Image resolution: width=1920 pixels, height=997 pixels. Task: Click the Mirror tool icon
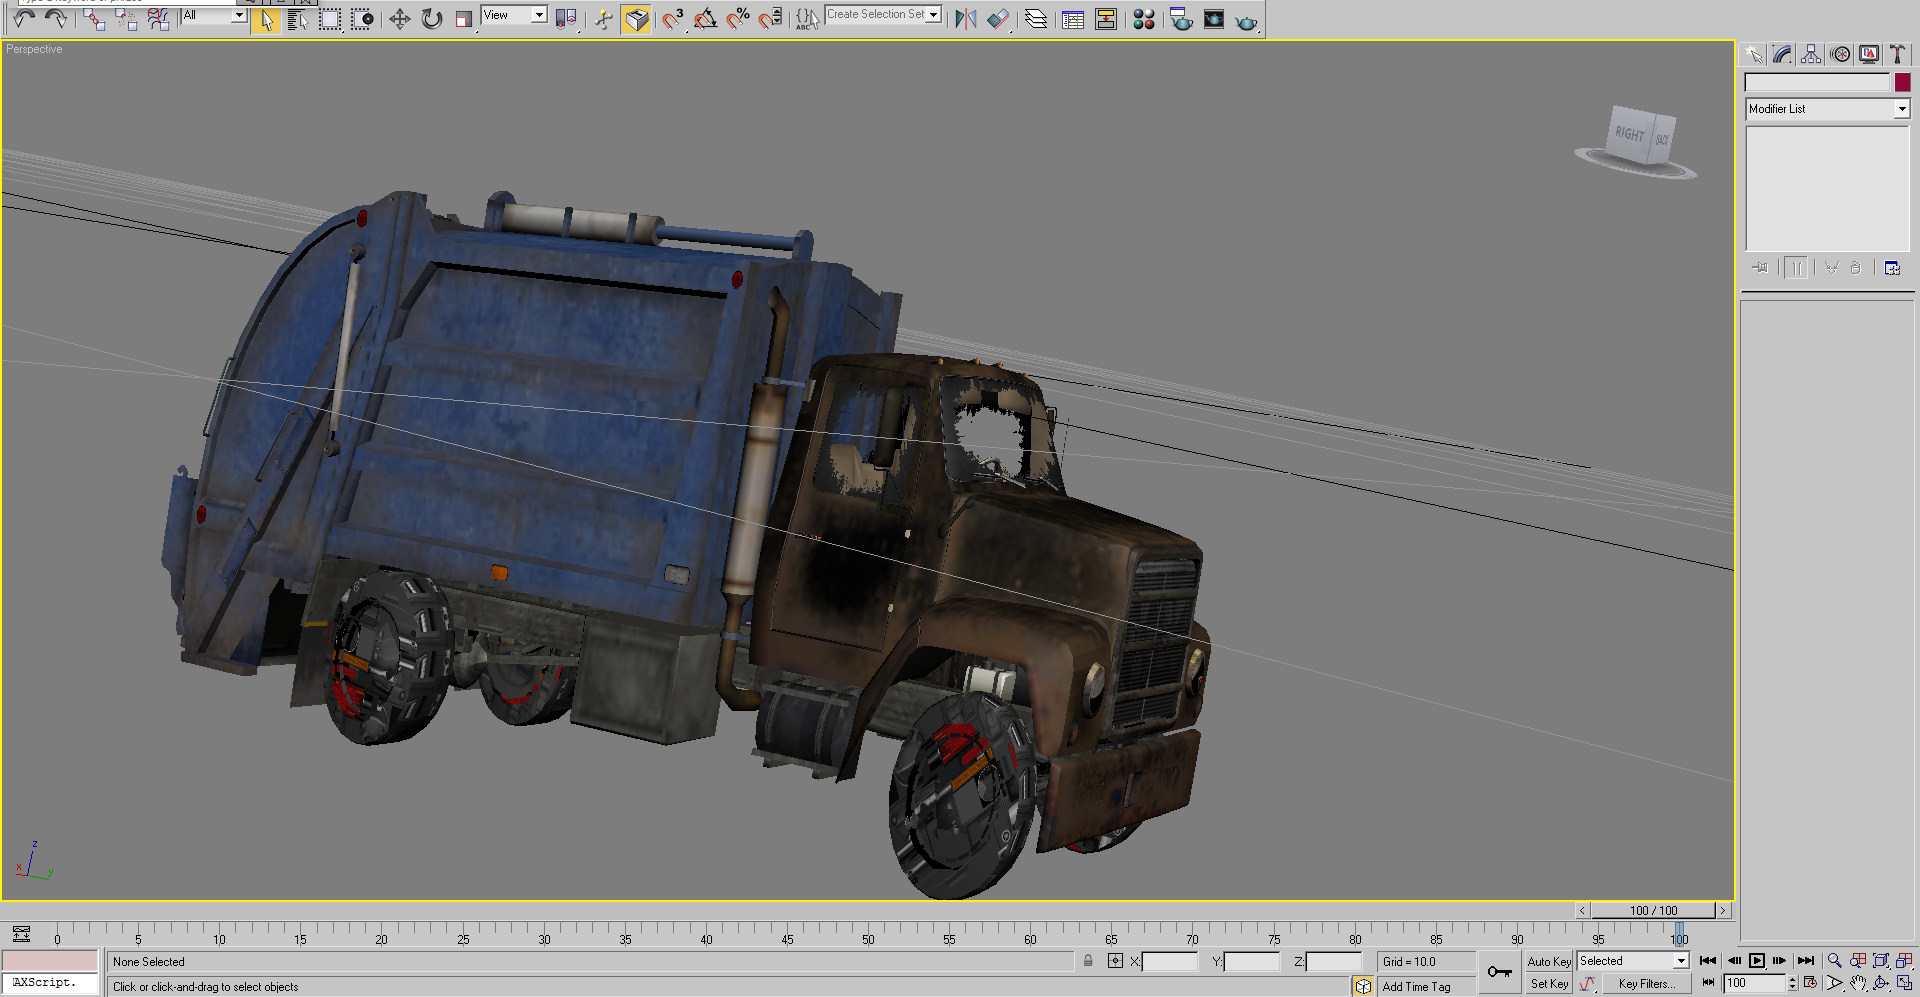(x=965, y=19)
